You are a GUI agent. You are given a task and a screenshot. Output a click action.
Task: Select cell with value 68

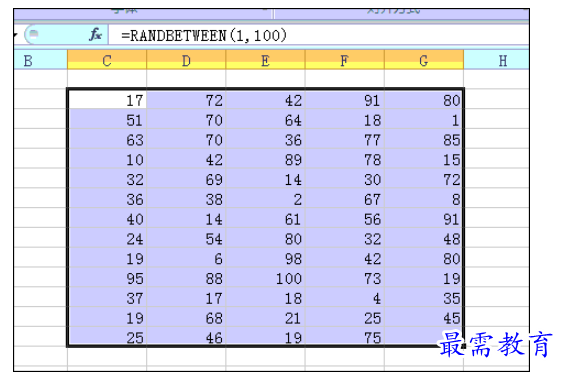click(186, 317)
